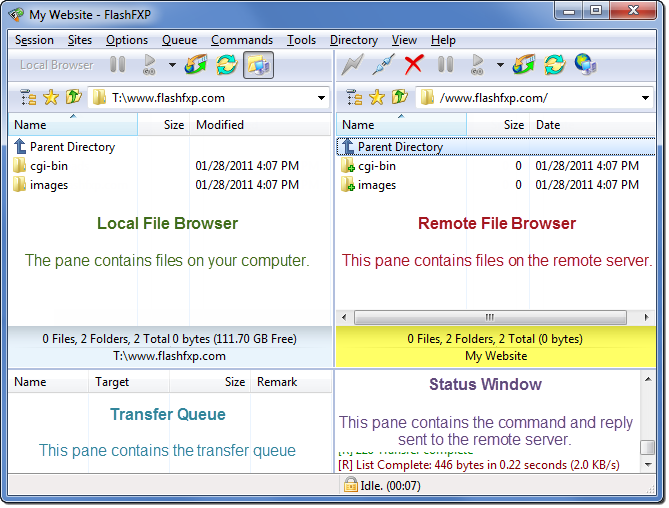
Task: Refresh the local file list
Action: [x=227, y=65]
